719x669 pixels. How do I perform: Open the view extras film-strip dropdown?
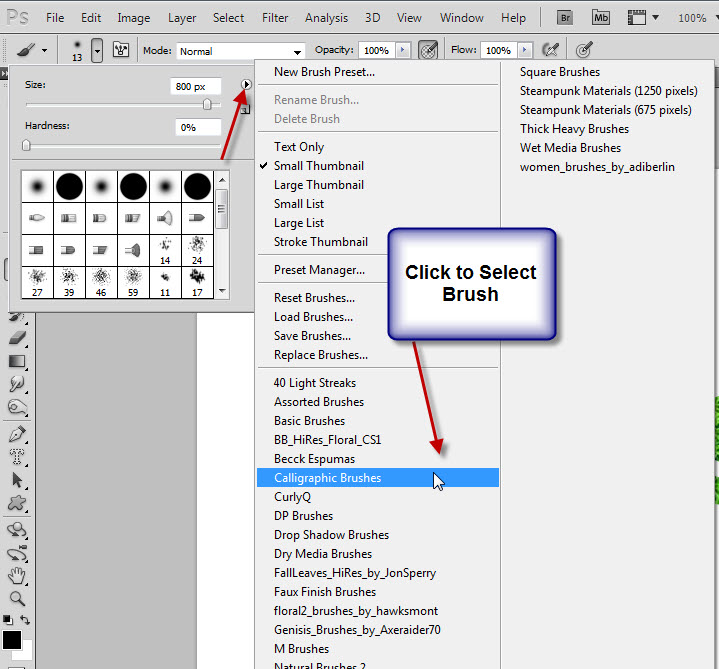642,18
